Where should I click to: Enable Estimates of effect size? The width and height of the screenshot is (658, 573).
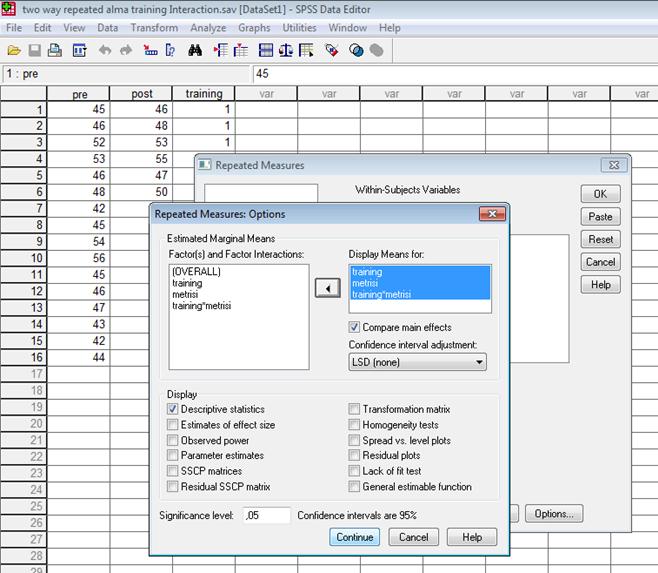[172, 425]
